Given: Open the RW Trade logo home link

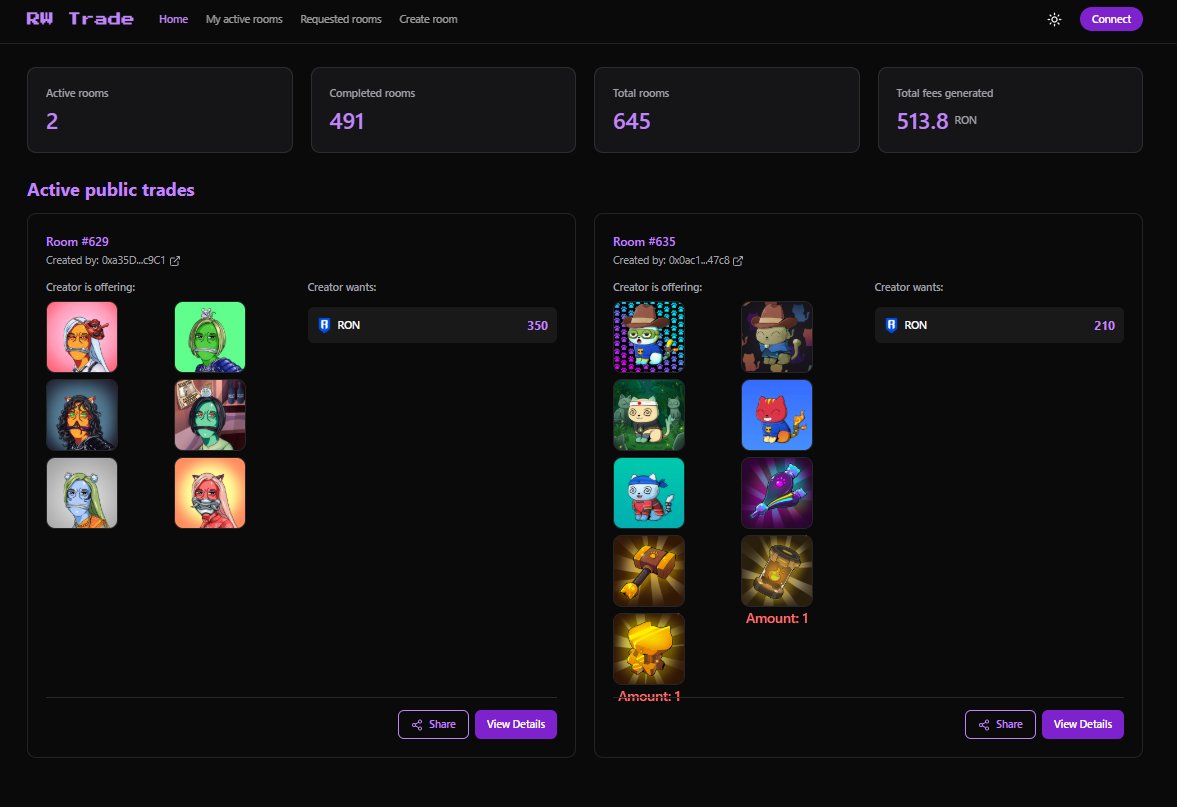Looking at the screenshot, I should tap(80, 19).
